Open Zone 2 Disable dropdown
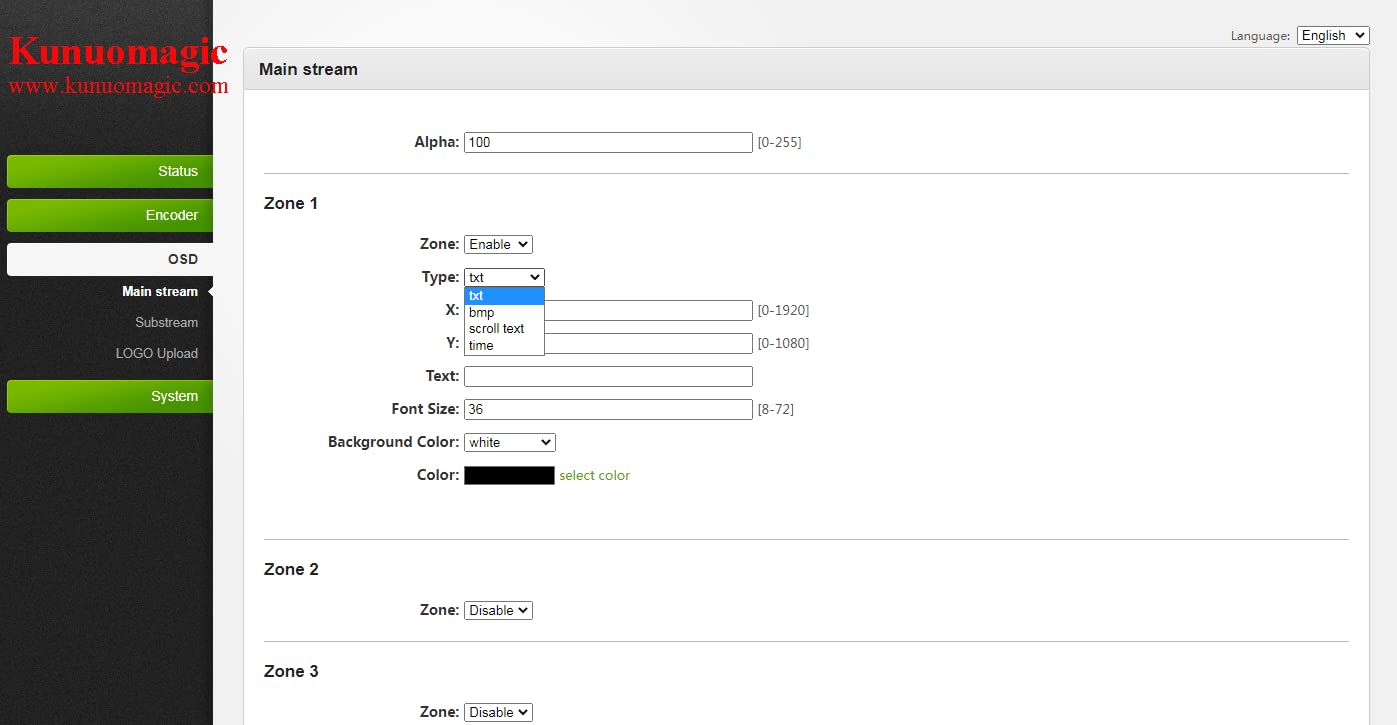The width and height of the screenshot is (1397, 725). pos(498,610)
